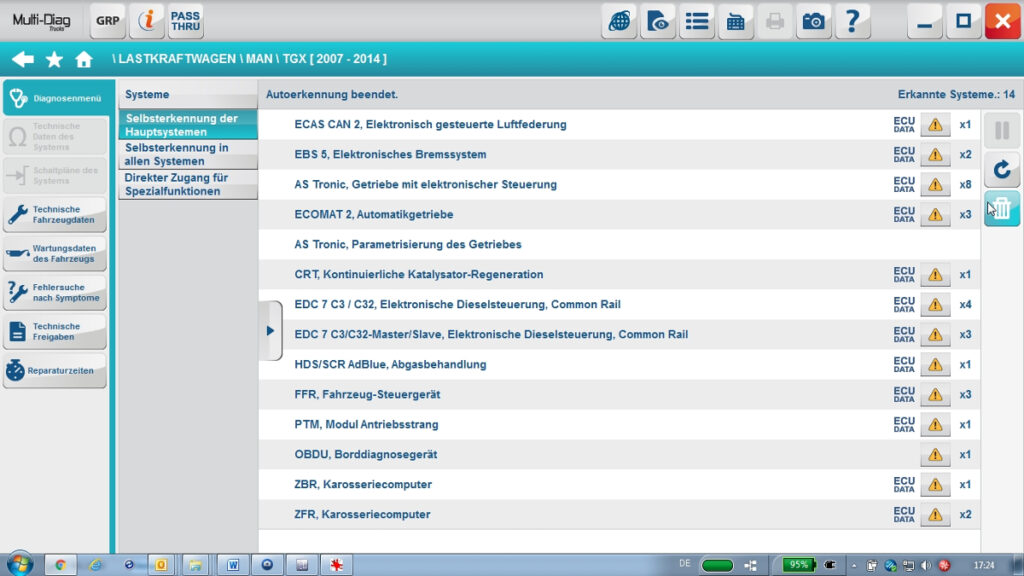Screen dimensions: 1024x576
Task: Click warning icon for AS Tronic Getriebe
Action: (x=935, y=185)
